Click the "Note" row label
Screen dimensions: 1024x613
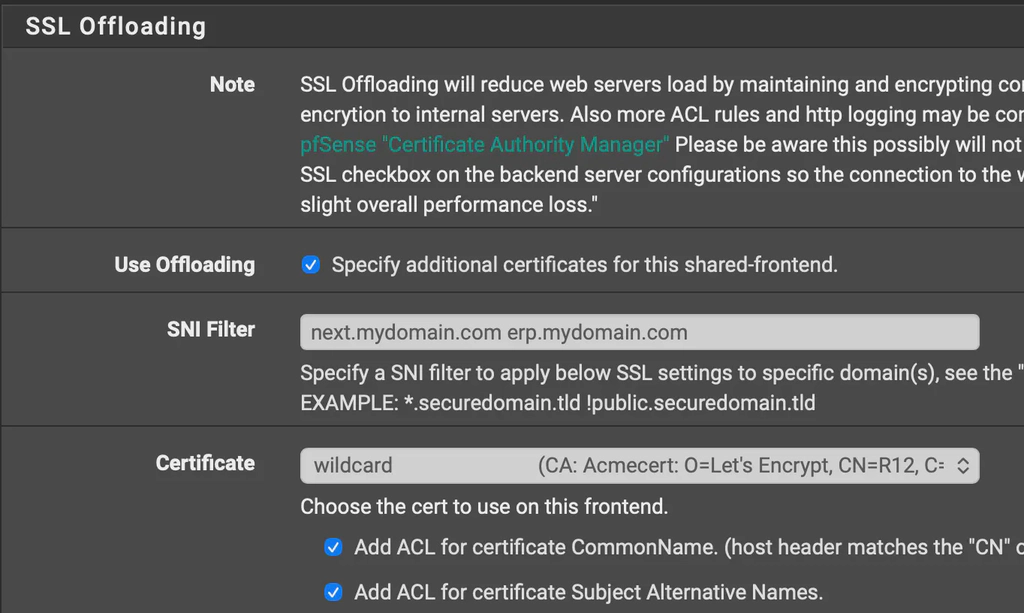[x=232, y=84]
